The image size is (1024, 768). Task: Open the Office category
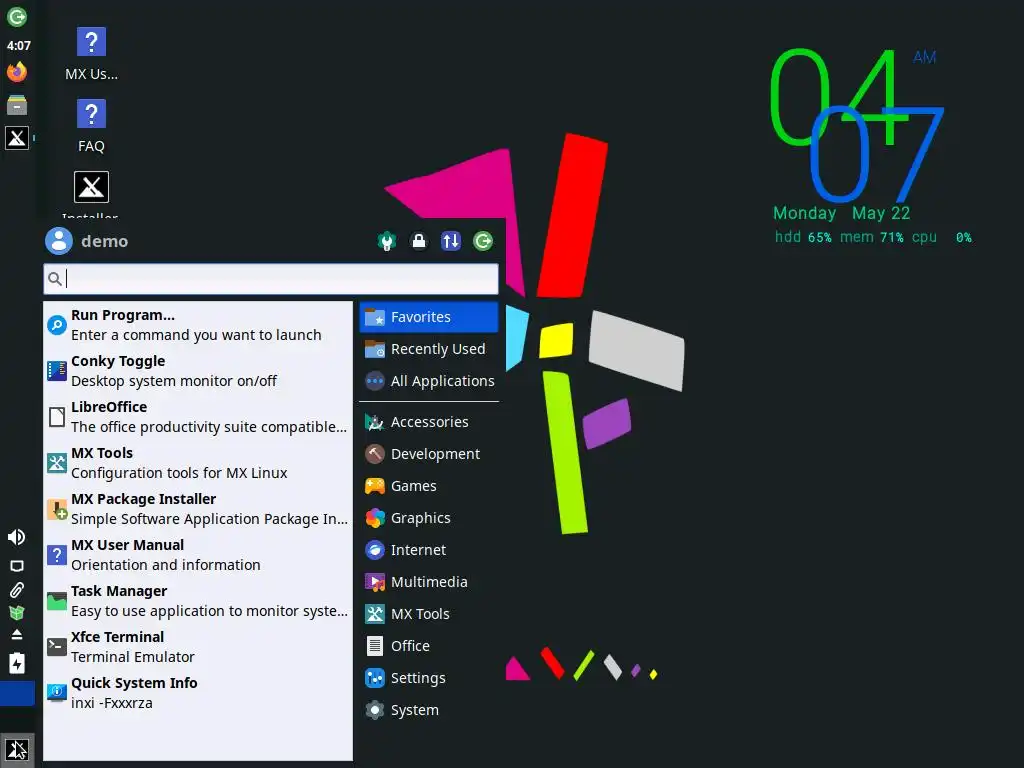429,646
